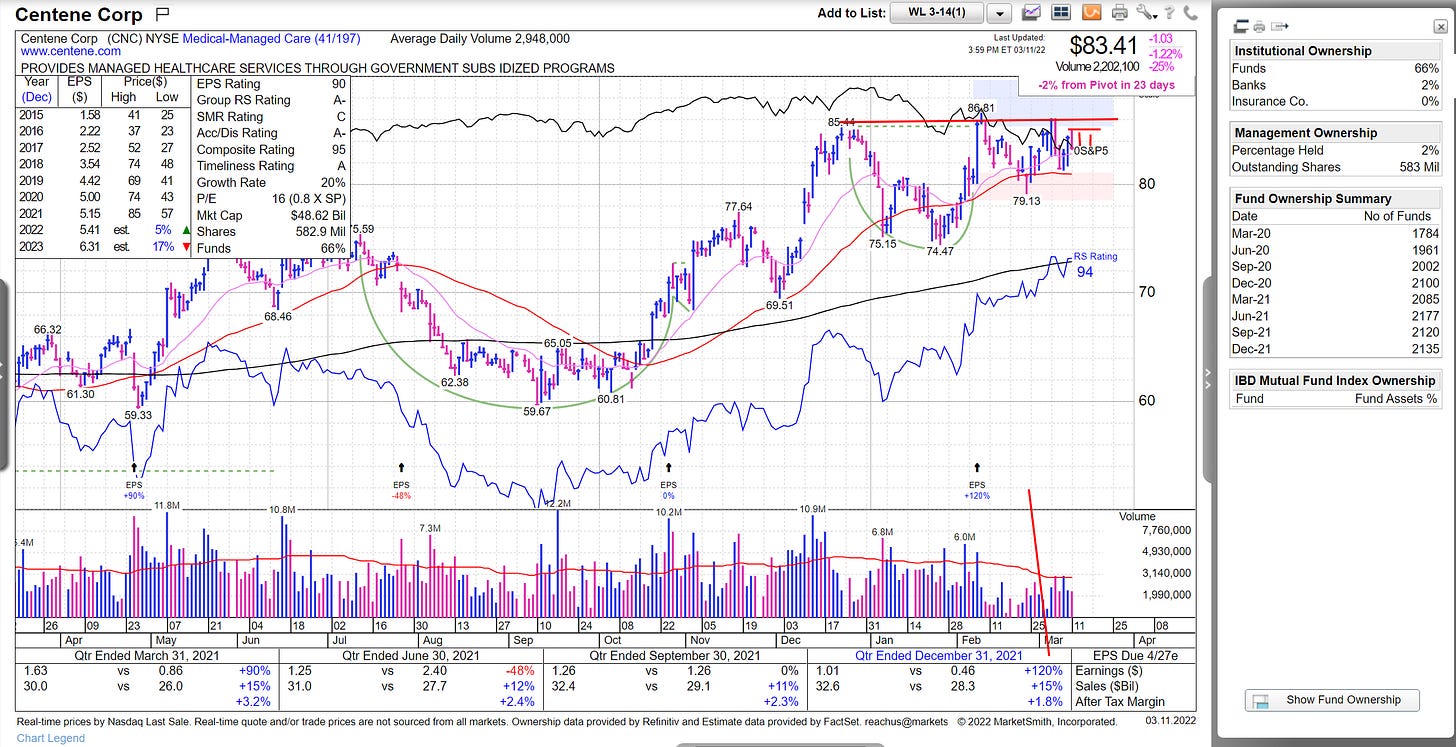Viewport: 1456px width, 747px height.
Task: Click the EPS 0% marker arrow
Action: (669, 466)
